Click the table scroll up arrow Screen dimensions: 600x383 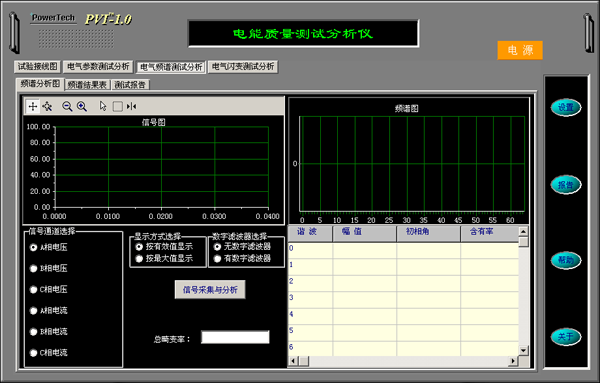[523, 231]
